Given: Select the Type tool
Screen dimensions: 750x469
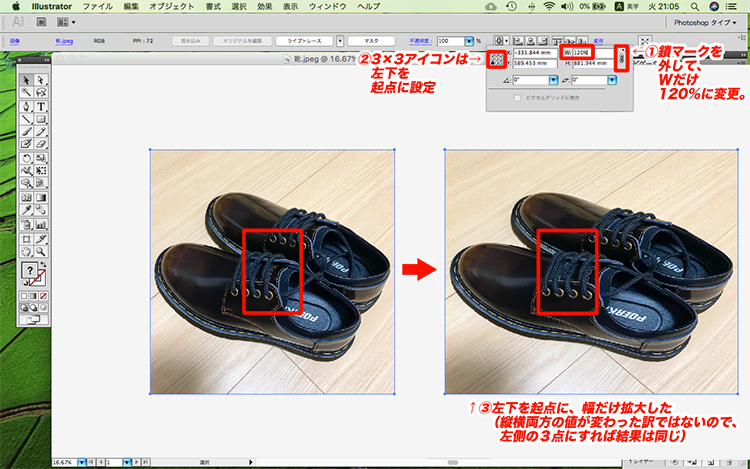Looking at the screenshot, I should pyautogui.click(x=41, y=106).
